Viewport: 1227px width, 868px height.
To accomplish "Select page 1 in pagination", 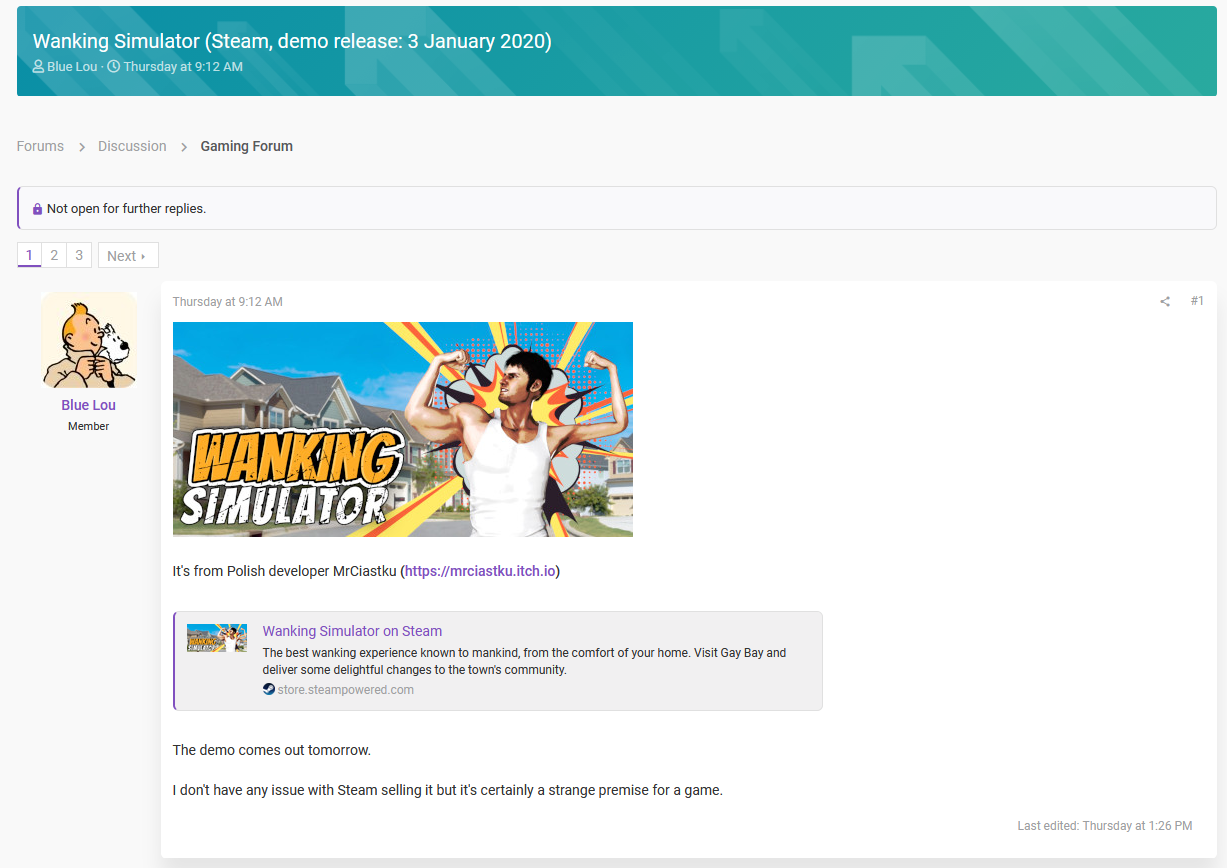I will pyautogui.click(x=29, y=255).
